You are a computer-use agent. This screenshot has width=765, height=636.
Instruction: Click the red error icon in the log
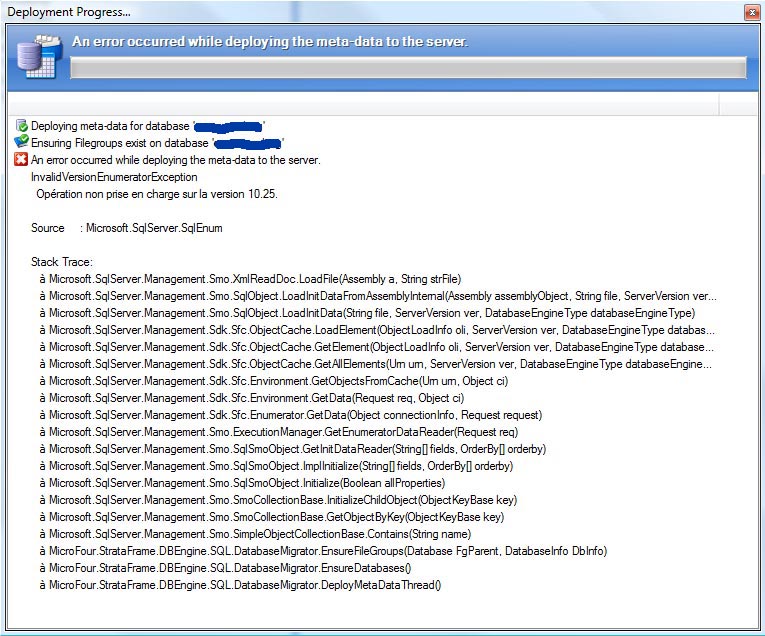pyautogui.click(x=21, y=160)
